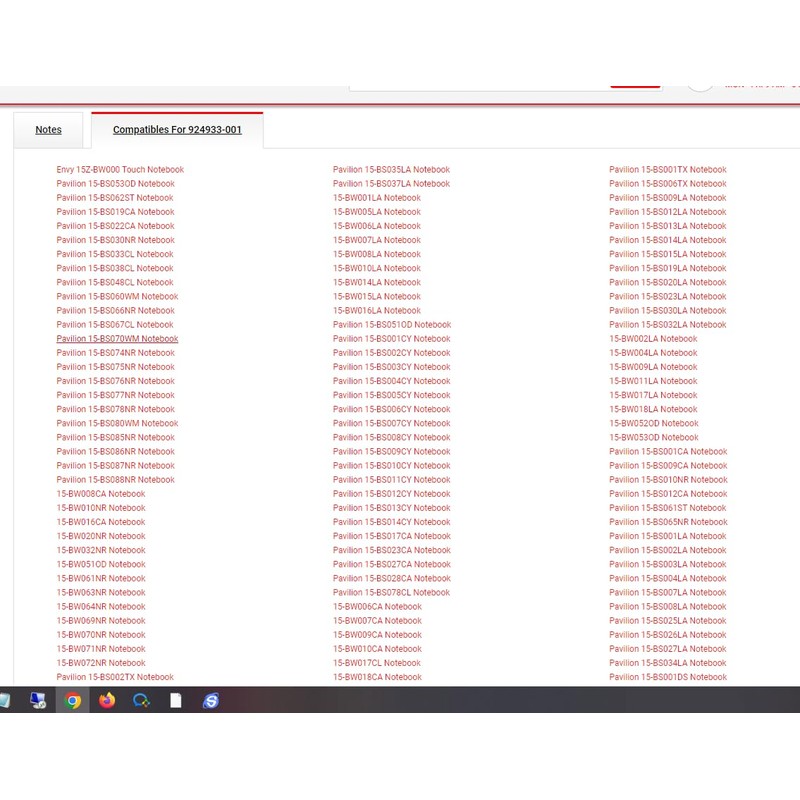This screenshot has height=800, width=800.
Task: Select the 15-BW008CA Notebook link
Action: click(101, 494)
